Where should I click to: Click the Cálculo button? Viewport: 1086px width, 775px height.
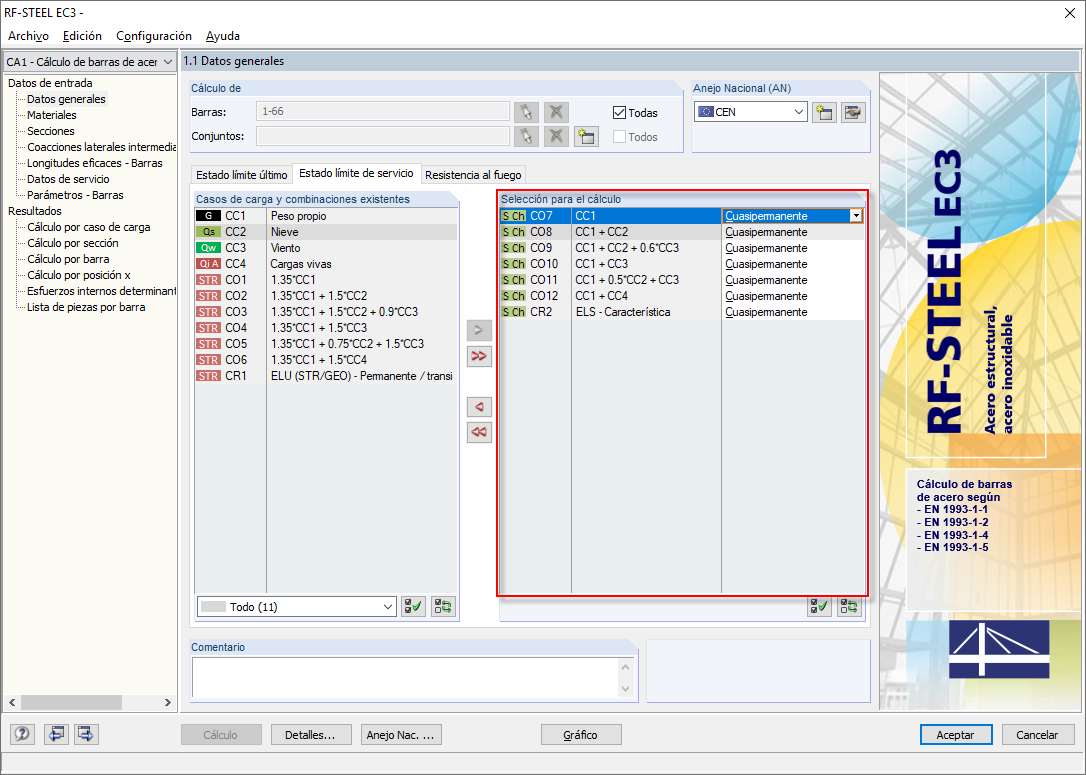[221, 735]
